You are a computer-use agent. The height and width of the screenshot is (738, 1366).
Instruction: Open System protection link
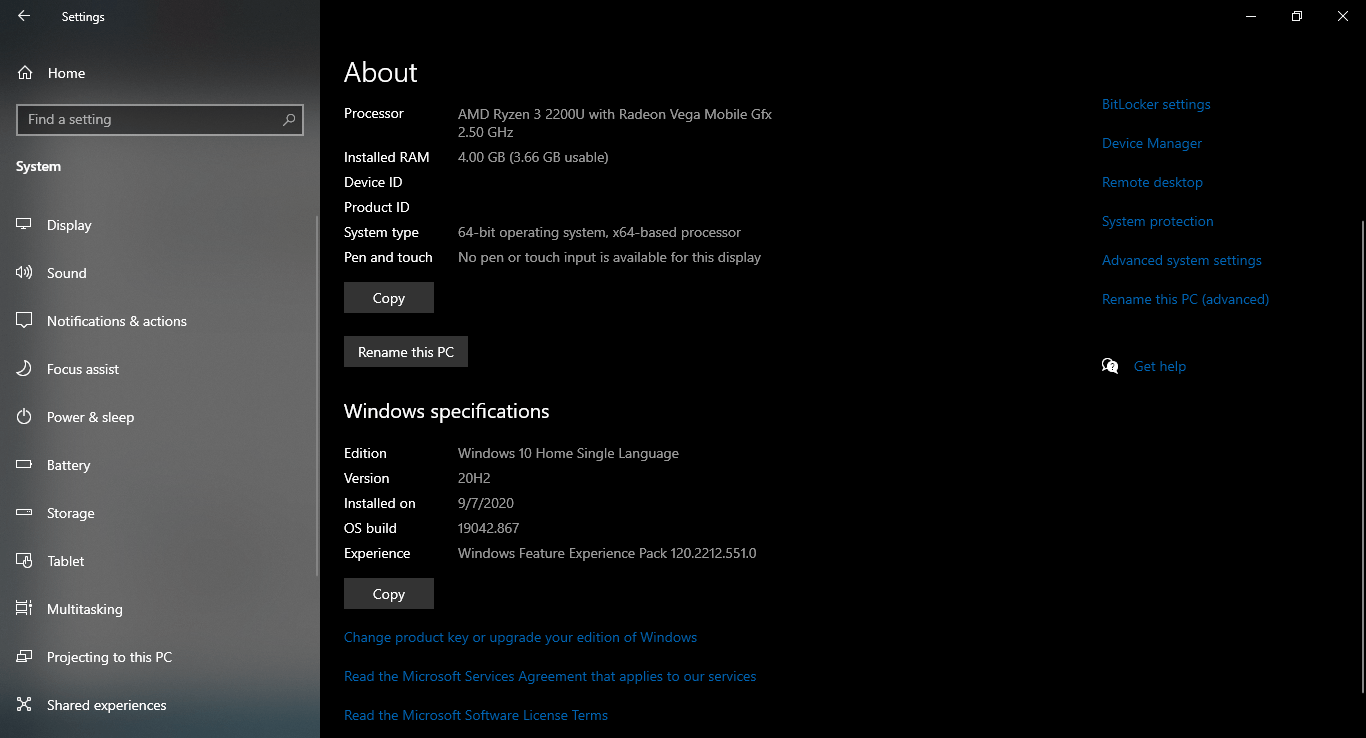click(1158, 221)
